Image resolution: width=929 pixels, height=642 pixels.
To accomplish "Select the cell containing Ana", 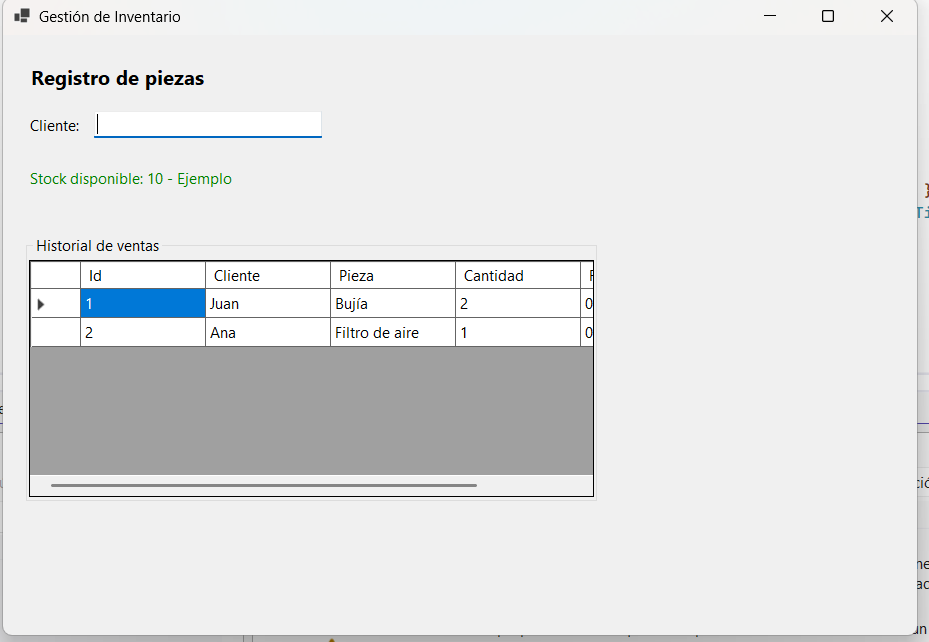I will 267,333.
